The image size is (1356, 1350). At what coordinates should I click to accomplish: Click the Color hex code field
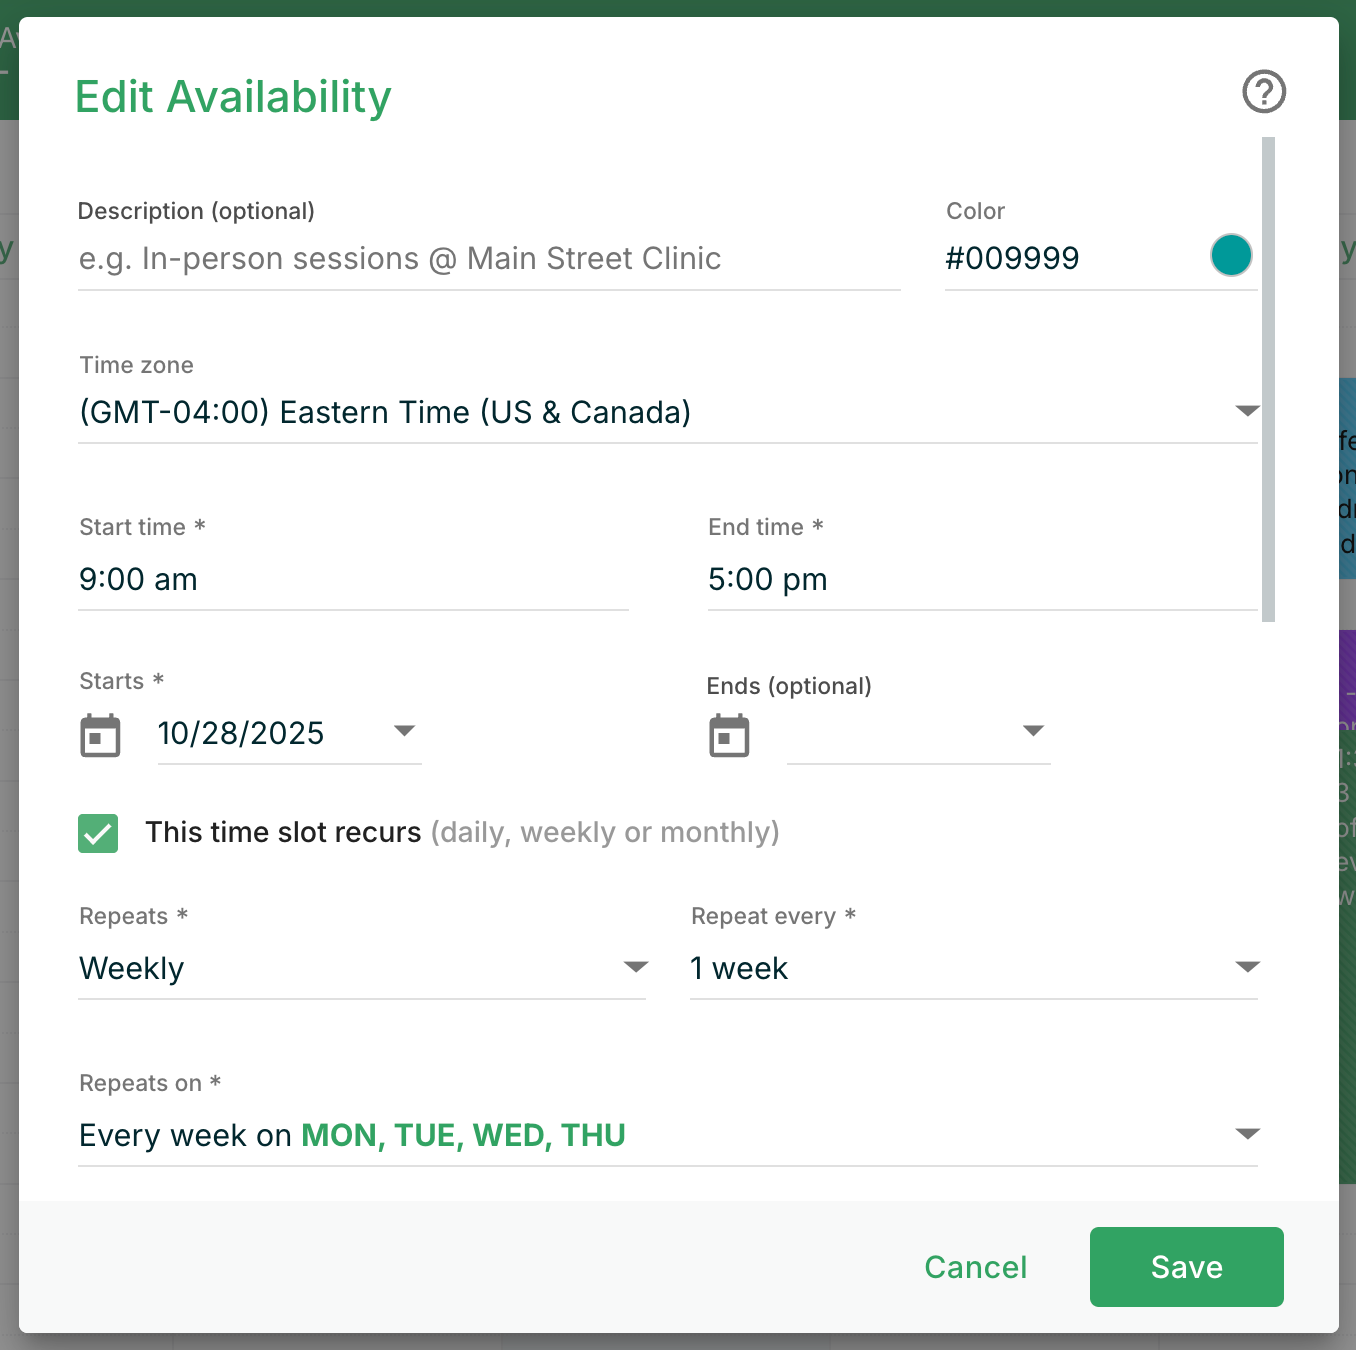(x=1070, y=259)
